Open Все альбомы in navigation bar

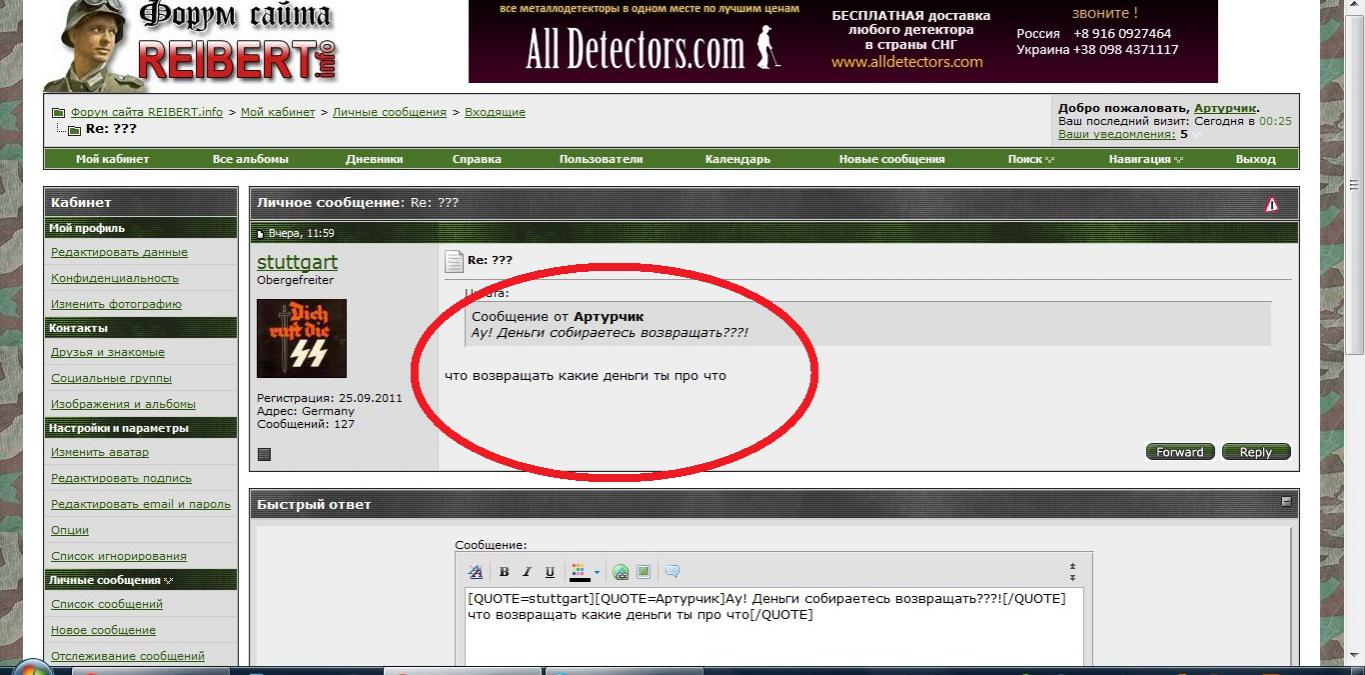(x=250, y=159)
